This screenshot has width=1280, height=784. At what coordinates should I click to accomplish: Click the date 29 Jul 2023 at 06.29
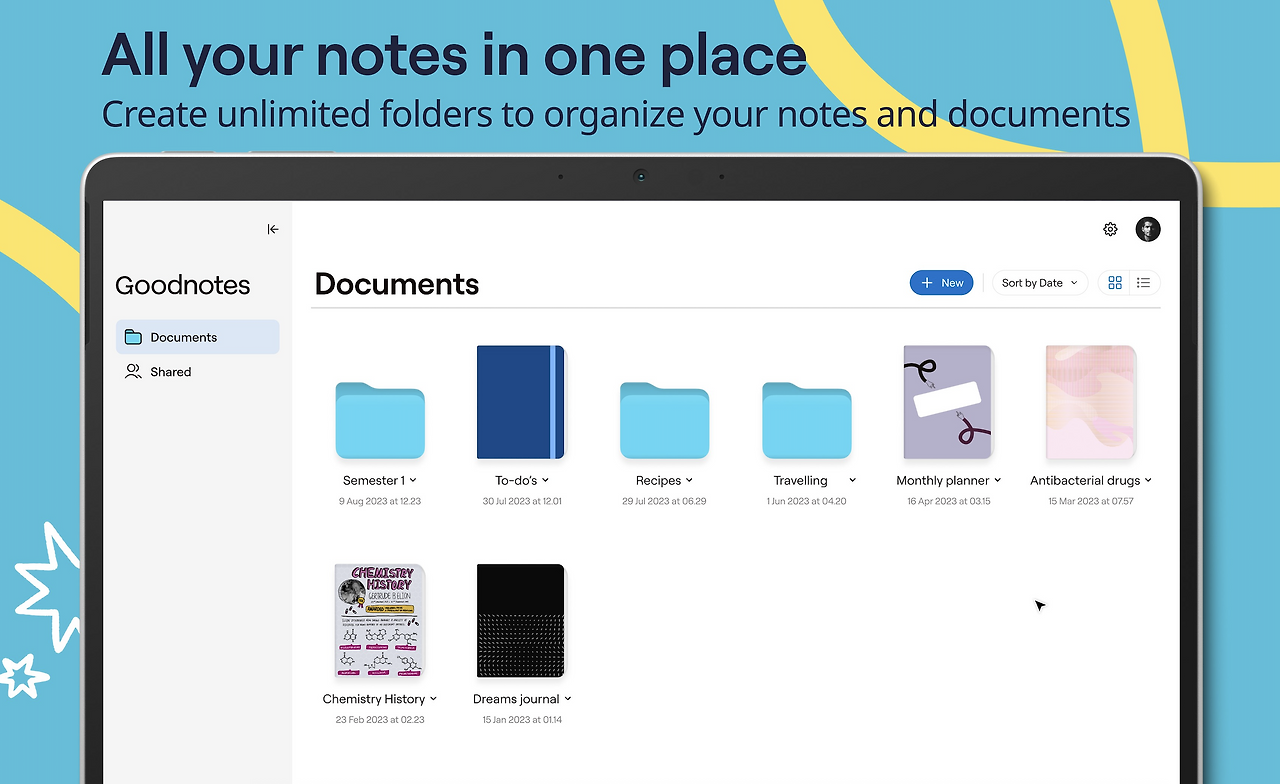[x=664, y=501]
